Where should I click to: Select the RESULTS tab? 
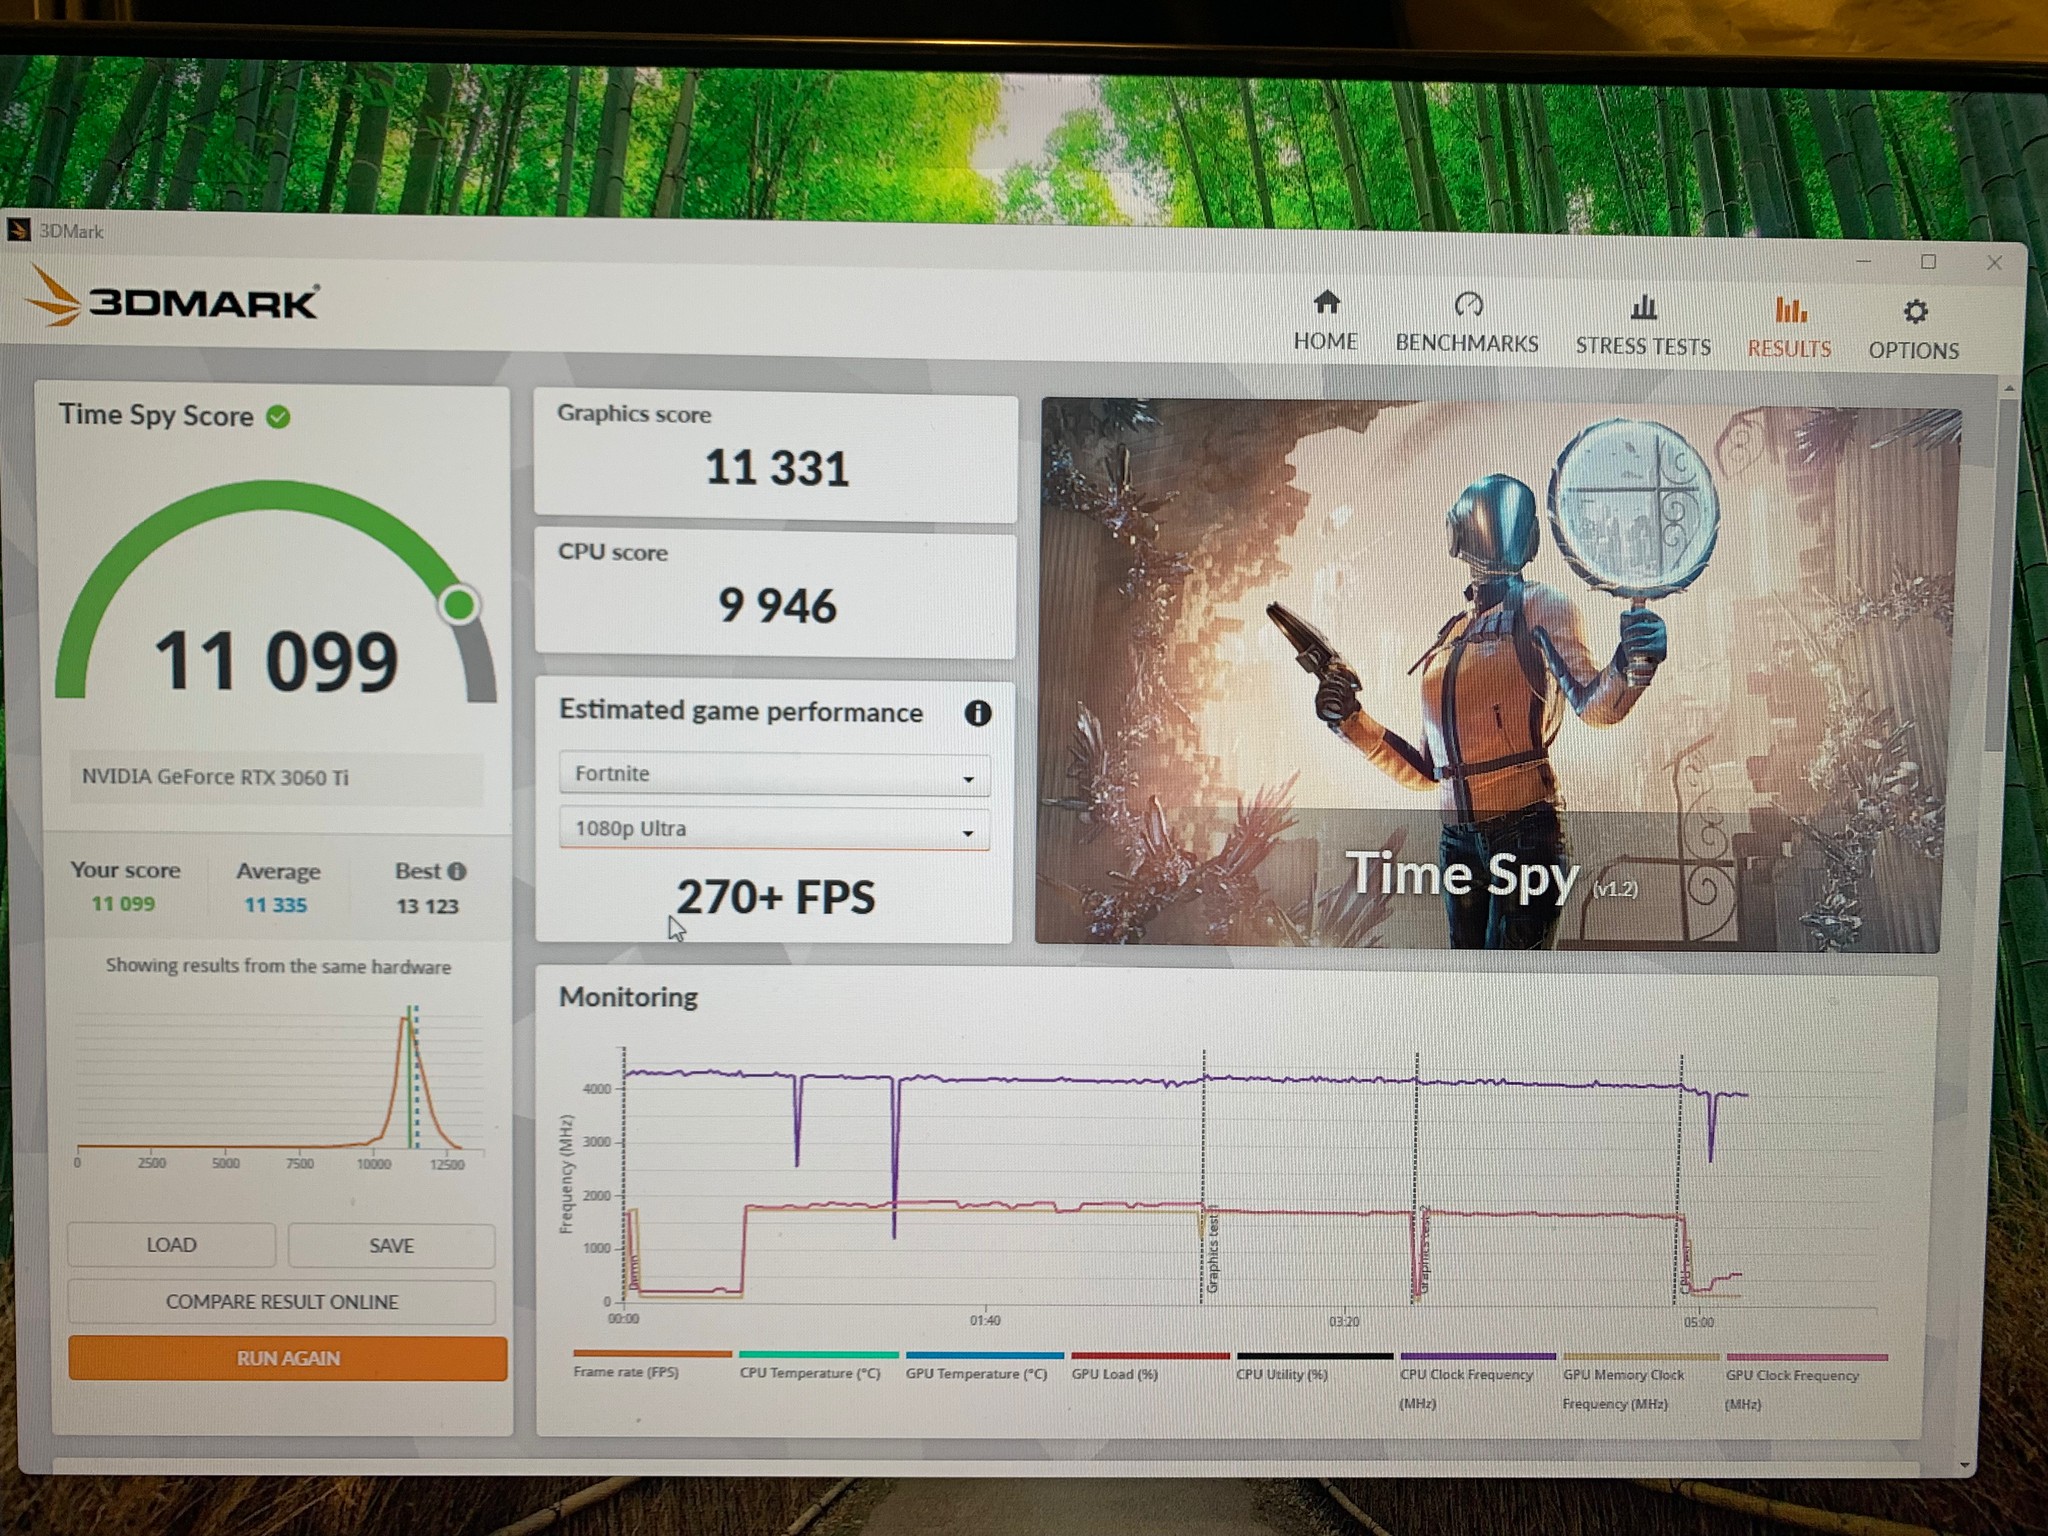click(x=1790, y=328)
